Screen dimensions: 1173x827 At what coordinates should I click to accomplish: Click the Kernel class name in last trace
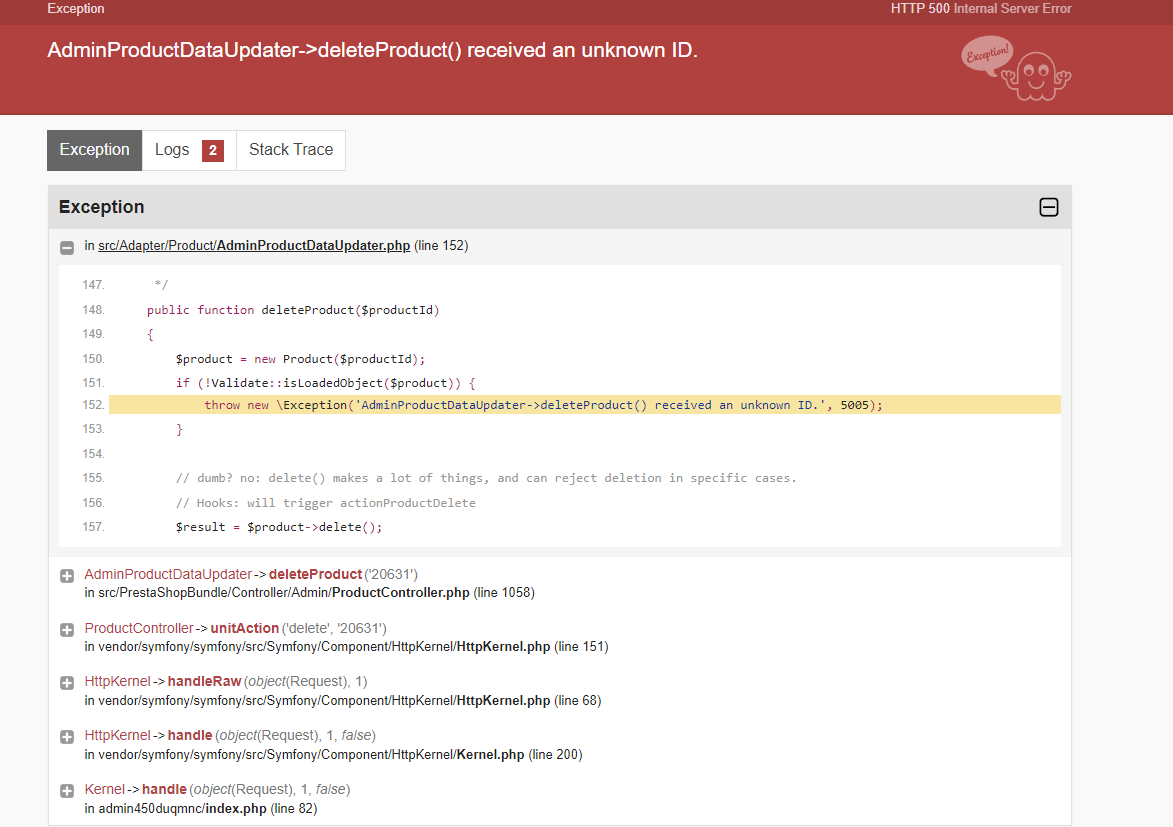click(x=105, y=789)
